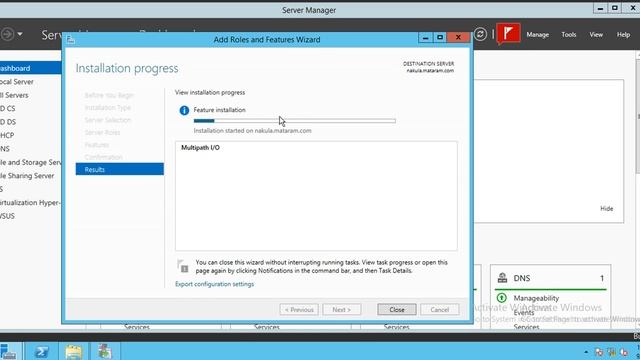Click the wizard title bar icon
This screenshot has height=360, width=640.
pyautogui.click(x=71, y=40)
